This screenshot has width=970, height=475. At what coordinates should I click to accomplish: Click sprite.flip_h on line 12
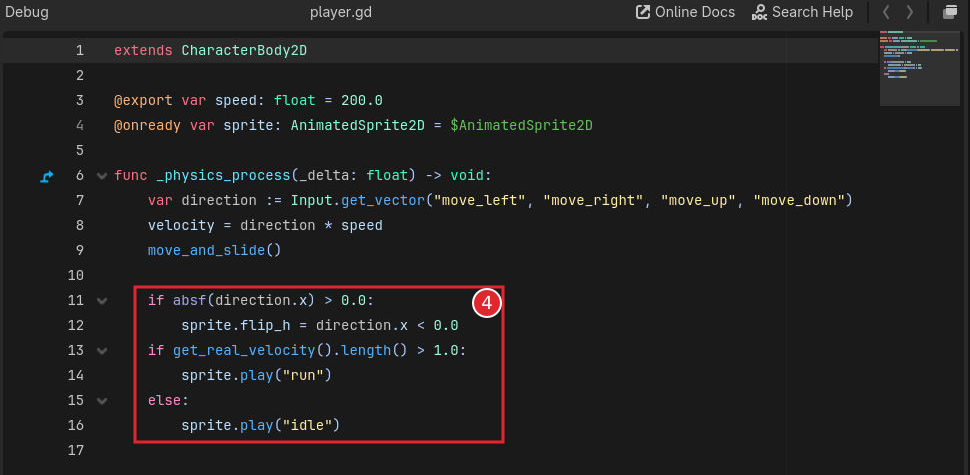[x=236, y=325]
